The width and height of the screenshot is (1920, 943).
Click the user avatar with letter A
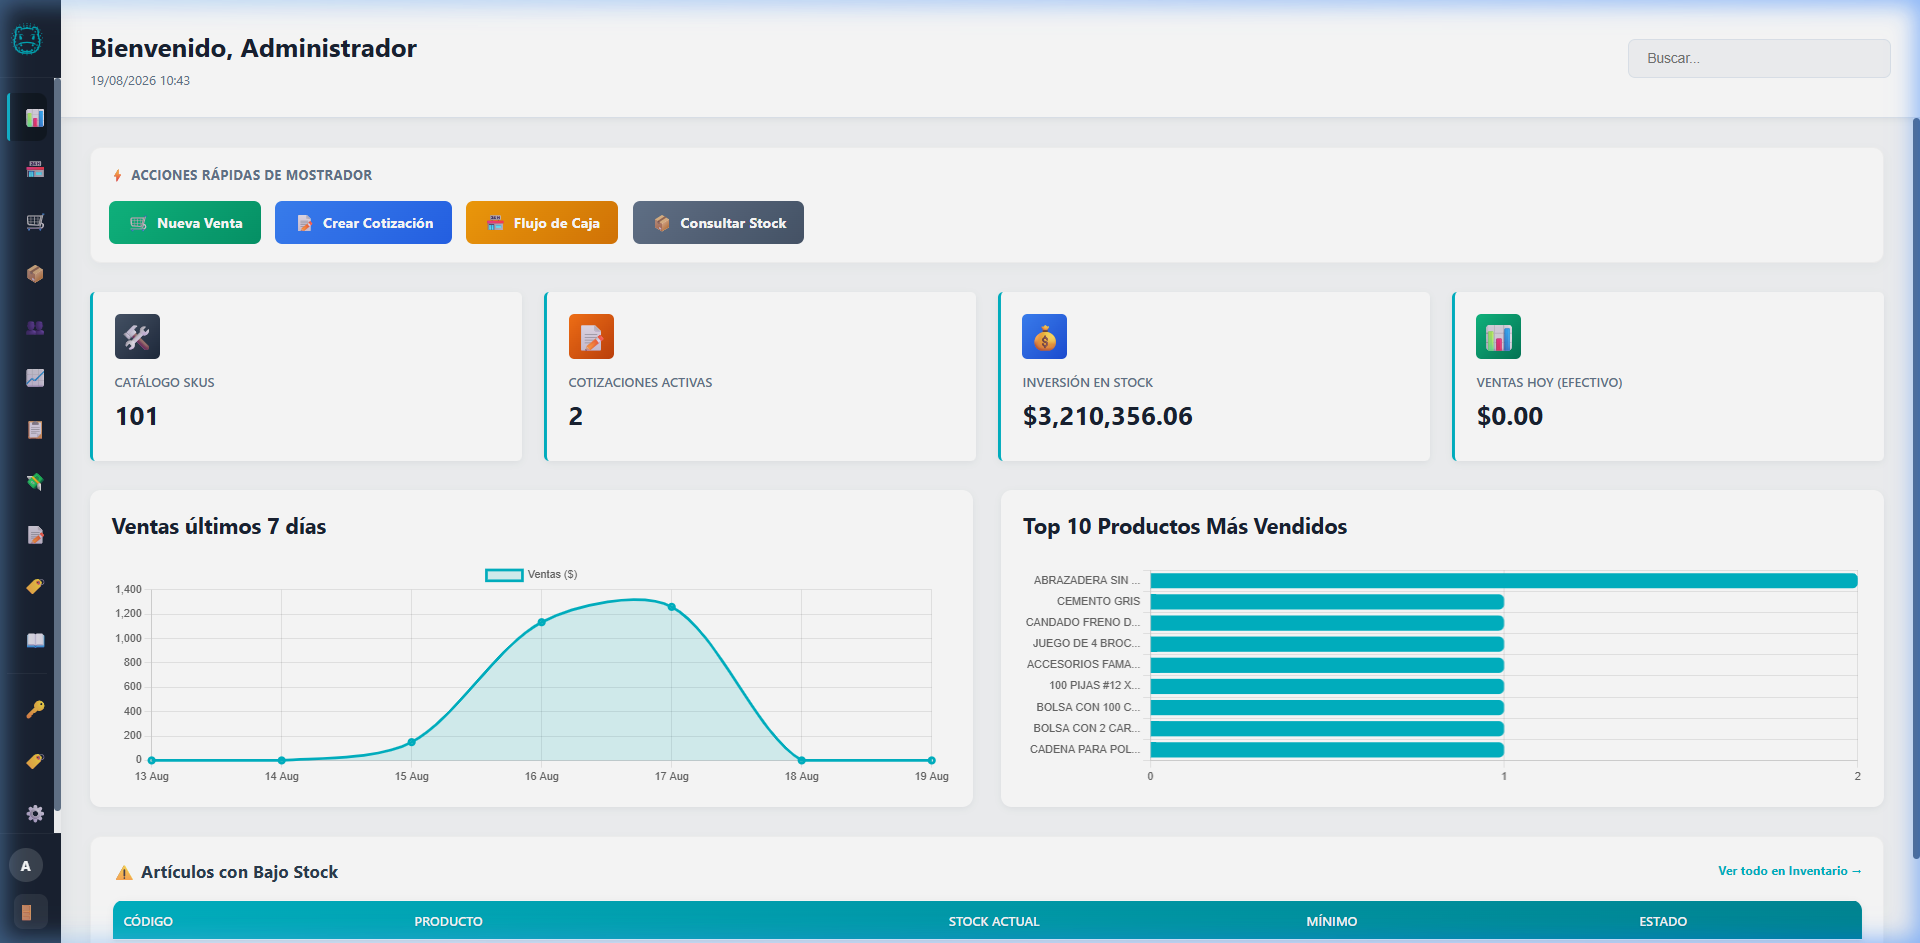coord(26,866)
